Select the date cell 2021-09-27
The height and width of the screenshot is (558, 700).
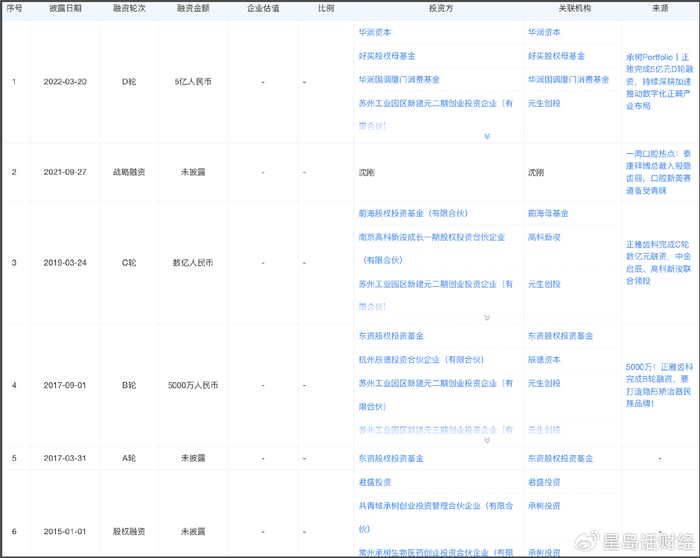(x=65, y=172)
